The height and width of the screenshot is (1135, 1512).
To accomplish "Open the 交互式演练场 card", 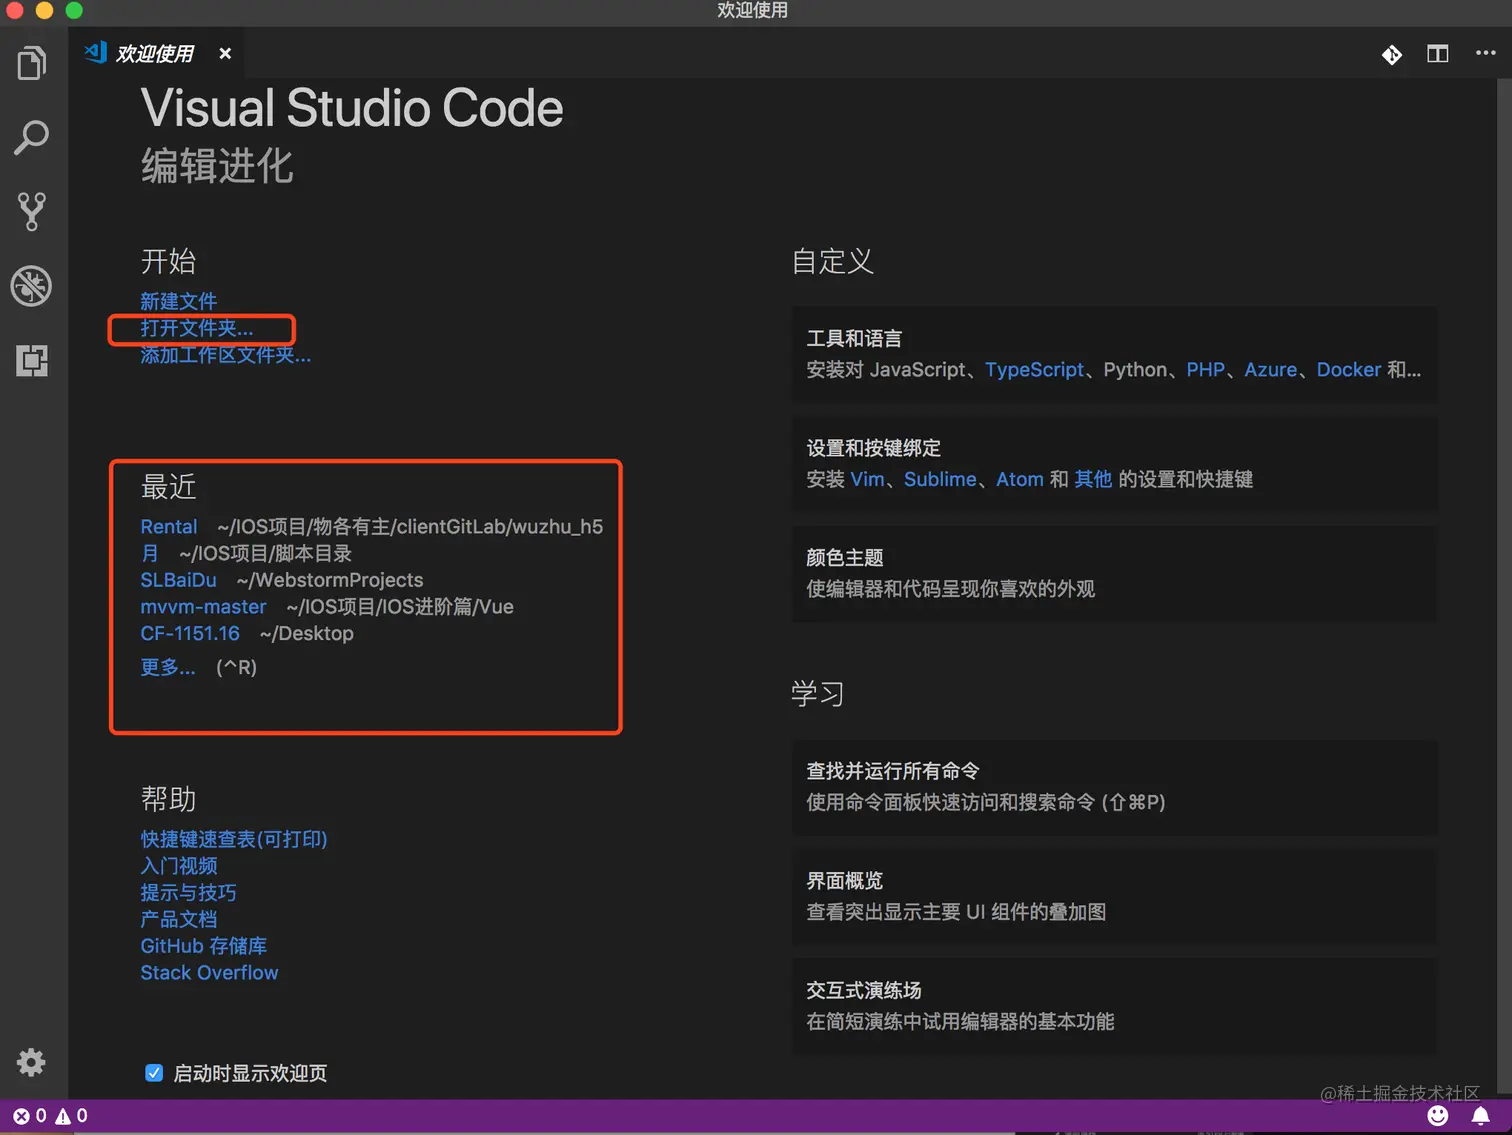I will 1114,1006.
